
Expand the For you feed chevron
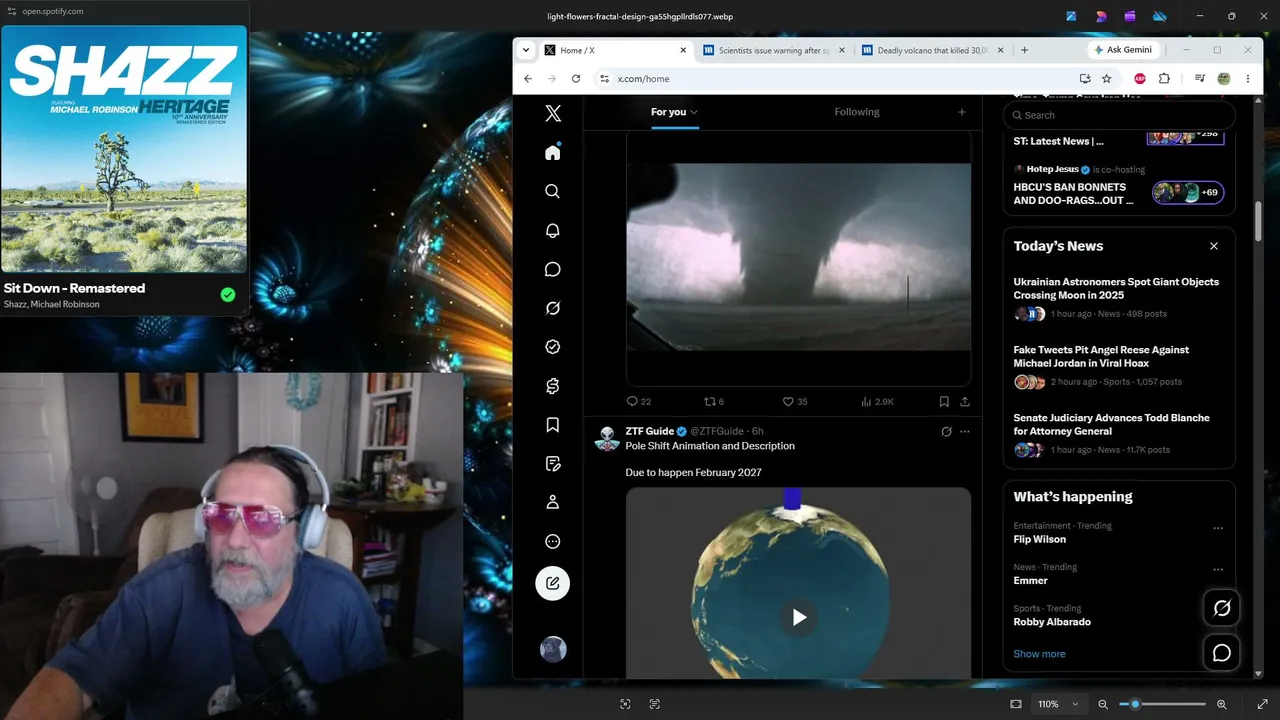(694, 112)
